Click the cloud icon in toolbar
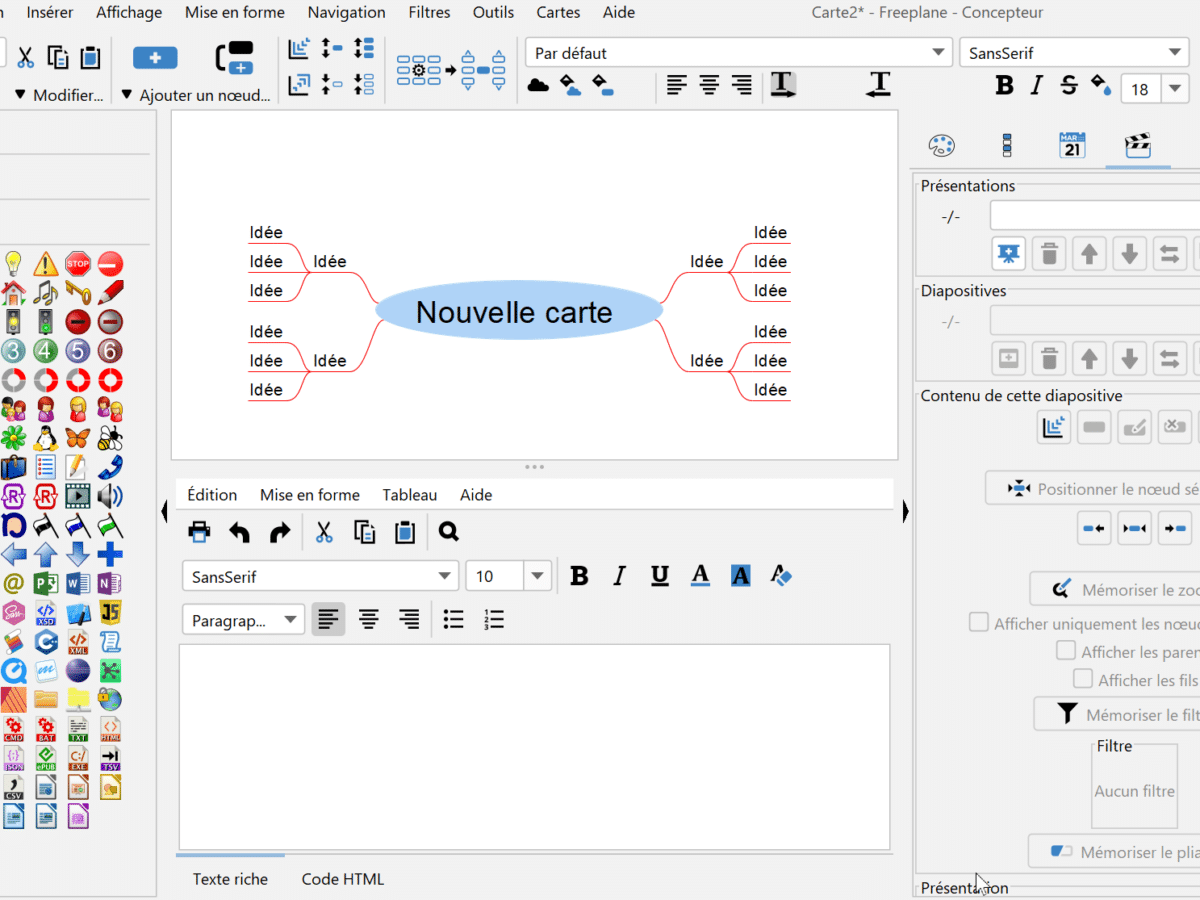Image resolution: width=1200 pixels, height=900 pixels. 538,86
